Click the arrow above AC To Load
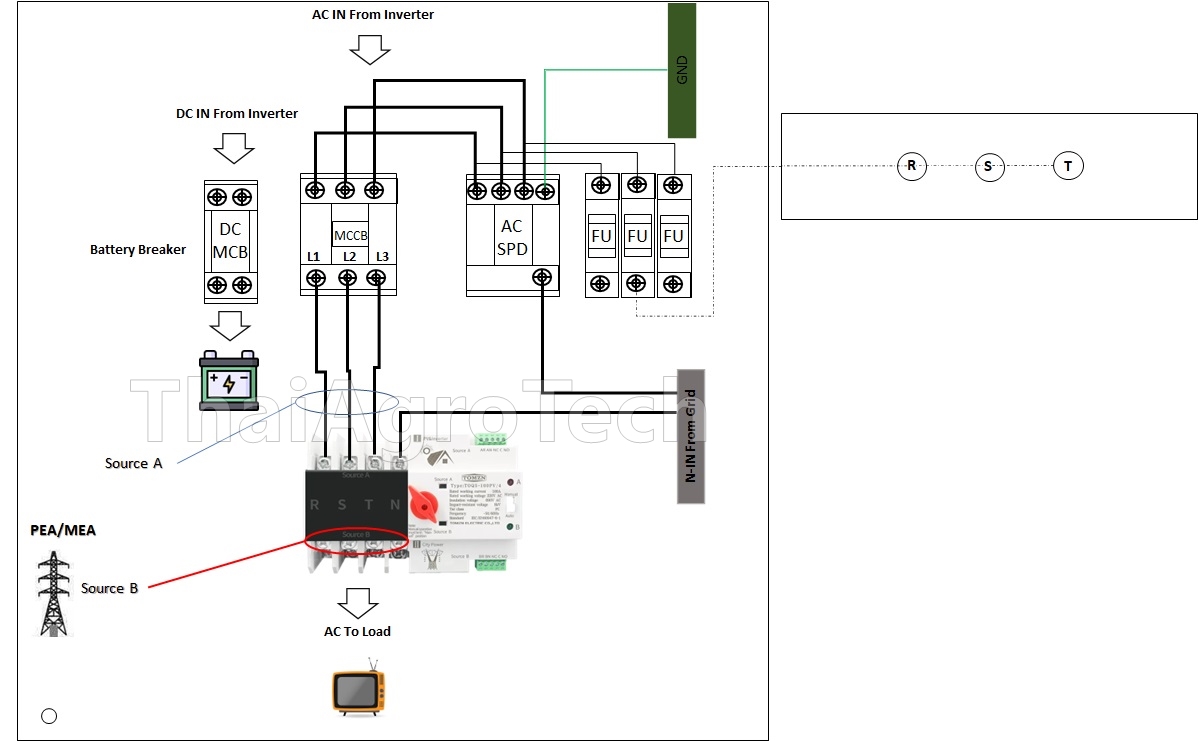The image size is (1198, 741). click(x=358, y=601)
